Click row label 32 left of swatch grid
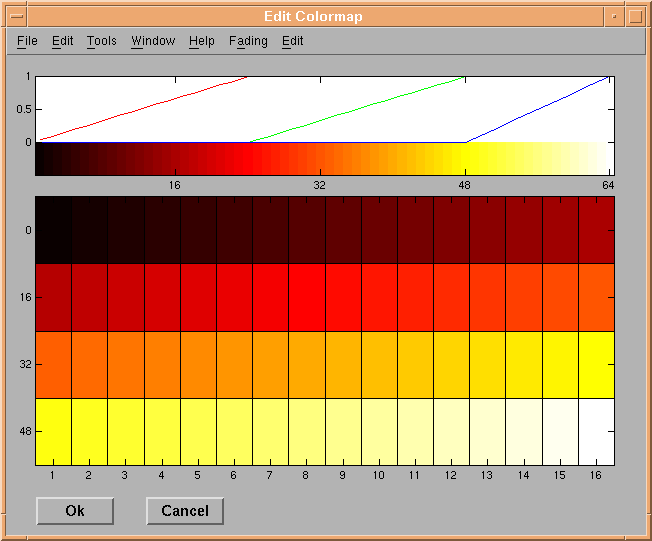652x541 pixels. tap(25, 364)
